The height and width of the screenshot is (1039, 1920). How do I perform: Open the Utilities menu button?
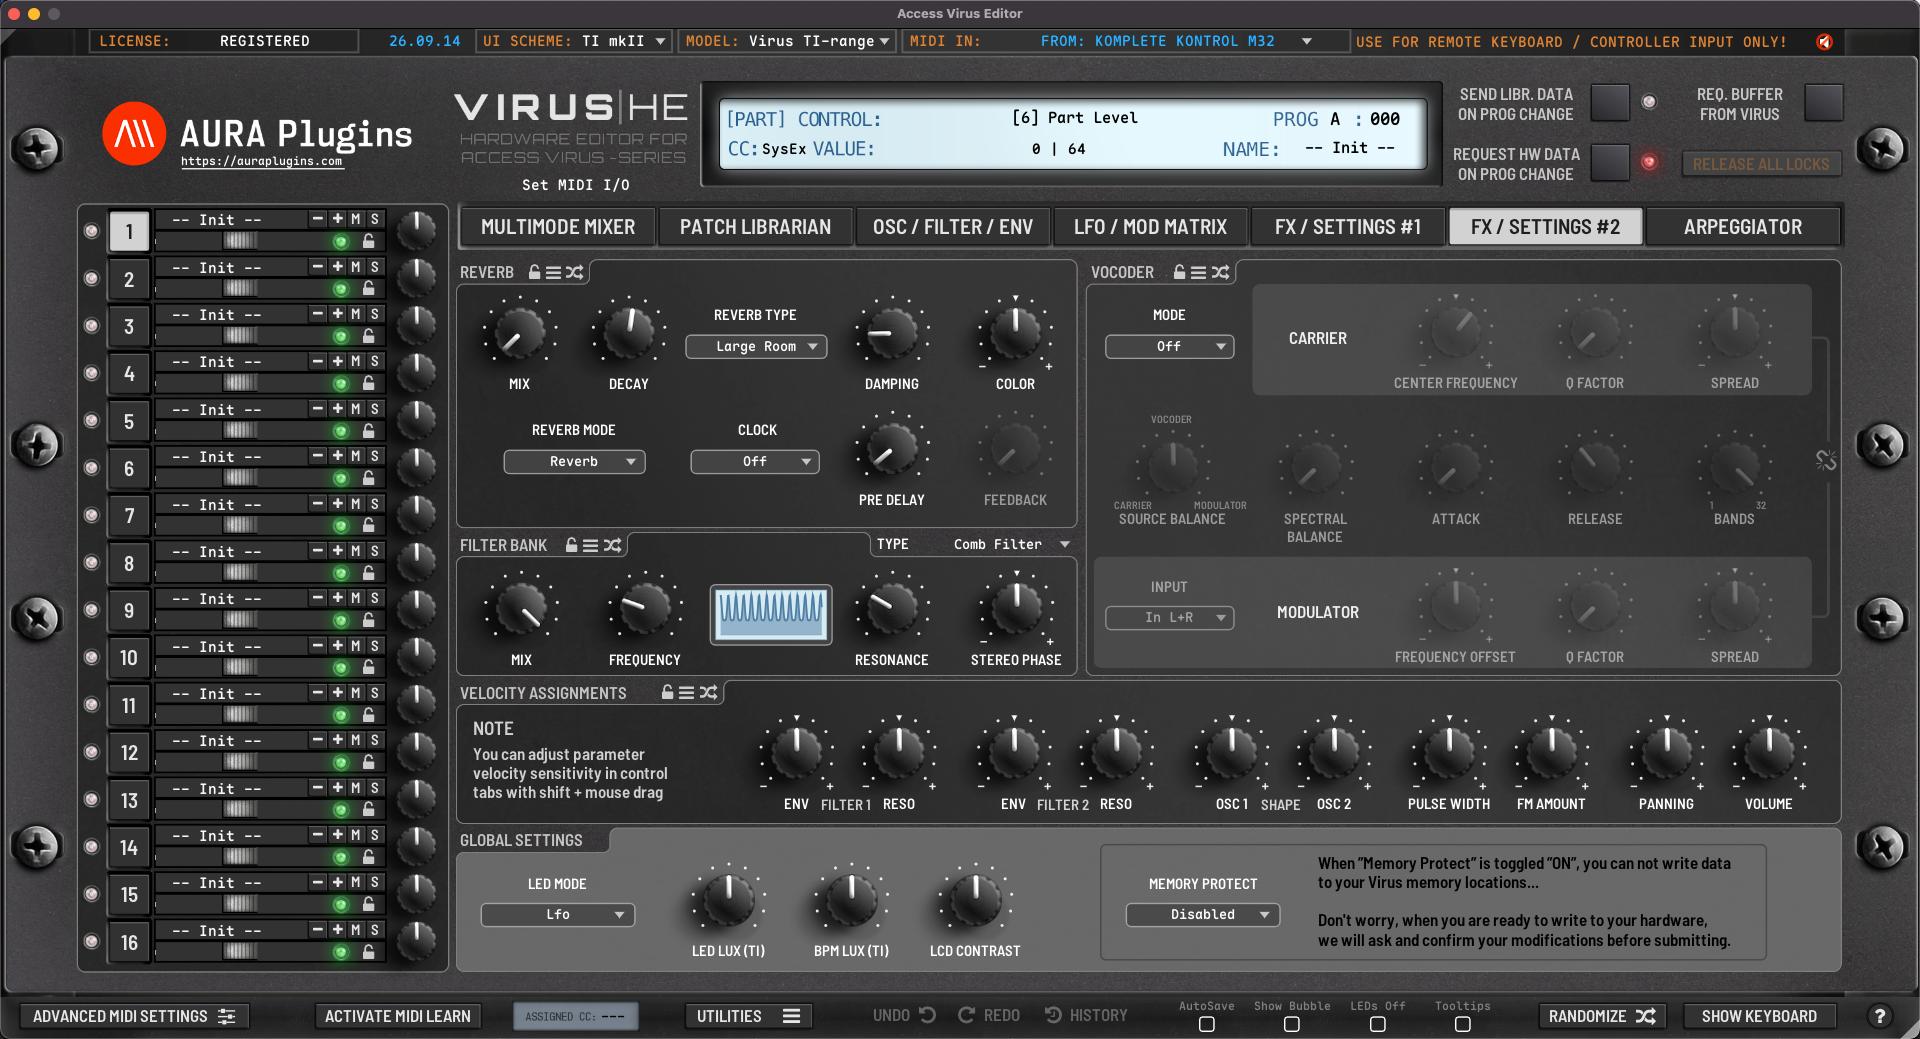click(748, 1016)
